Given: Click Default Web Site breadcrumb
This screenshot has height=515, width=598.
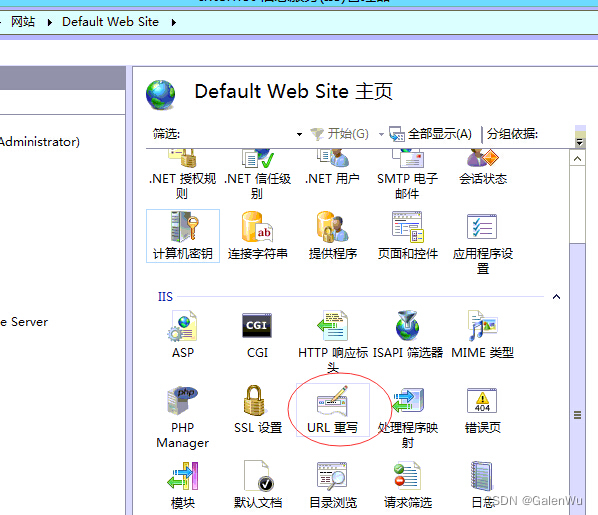Looking at the screenshot, I should 110,22.
